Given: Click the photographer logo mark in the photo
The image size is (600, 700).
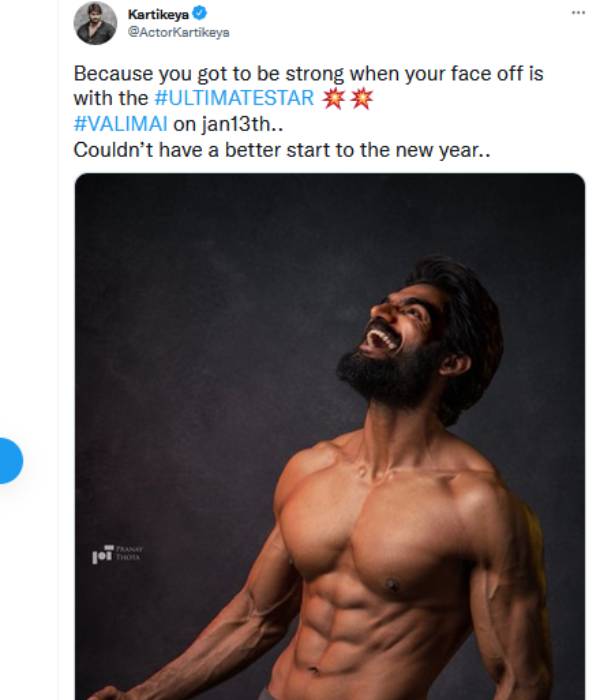Looking at the screenshot, I should pyautogui.click(x=100, y=553).
